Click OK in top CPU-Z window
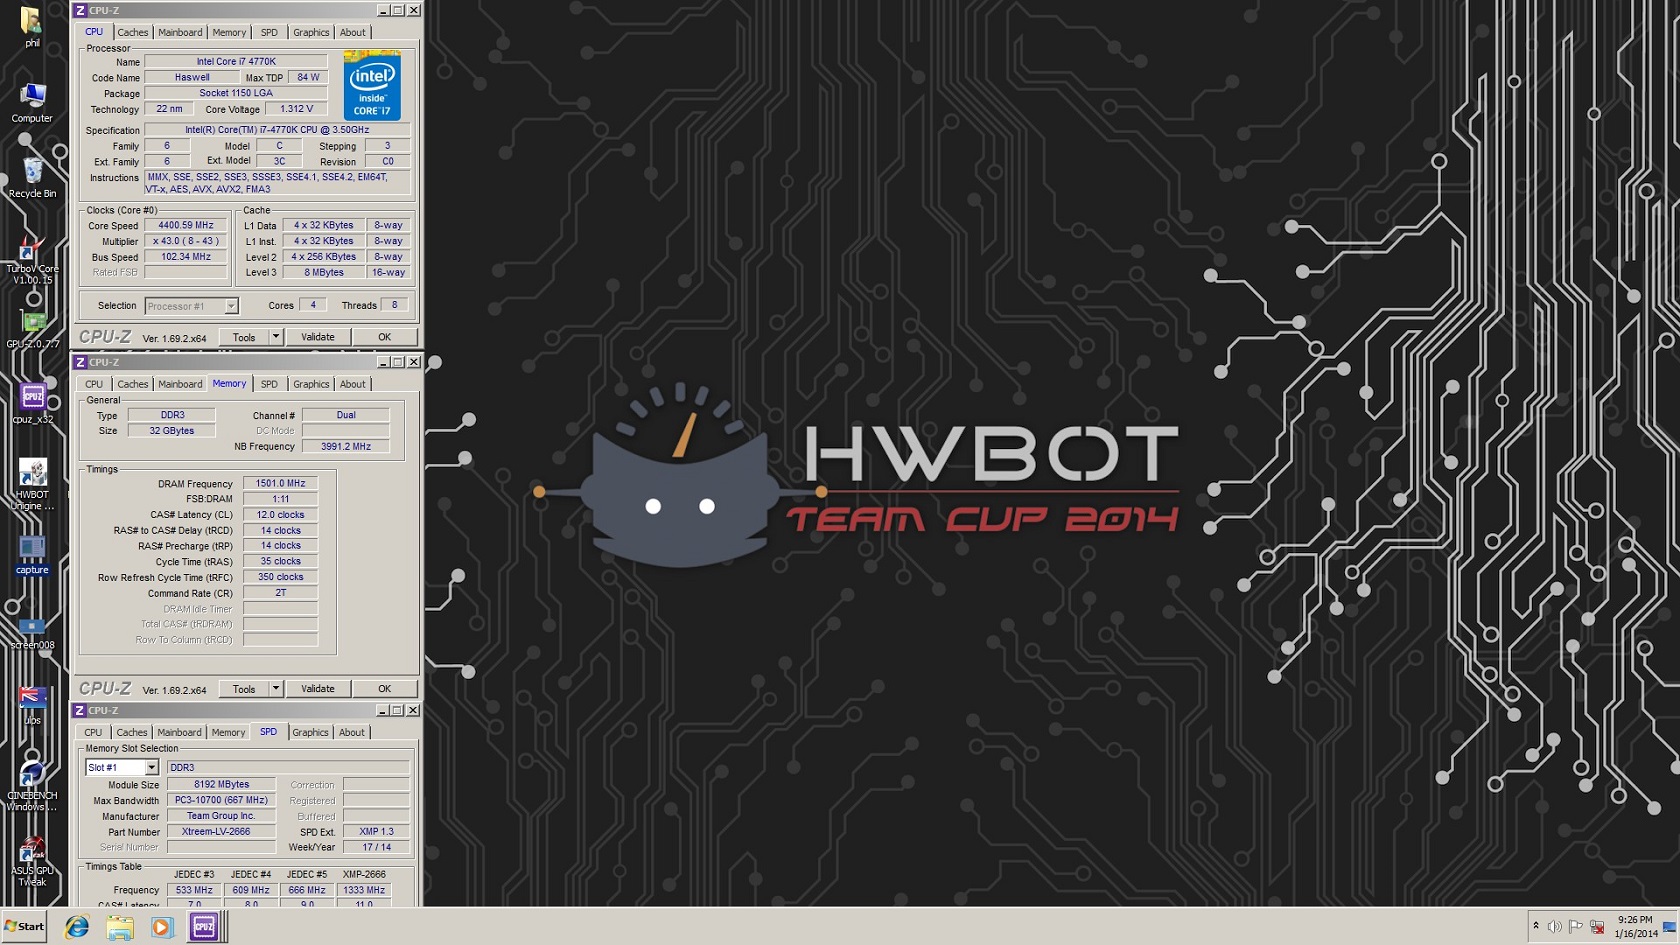Viewport: 1680px width, 945px height. [384, 337]
